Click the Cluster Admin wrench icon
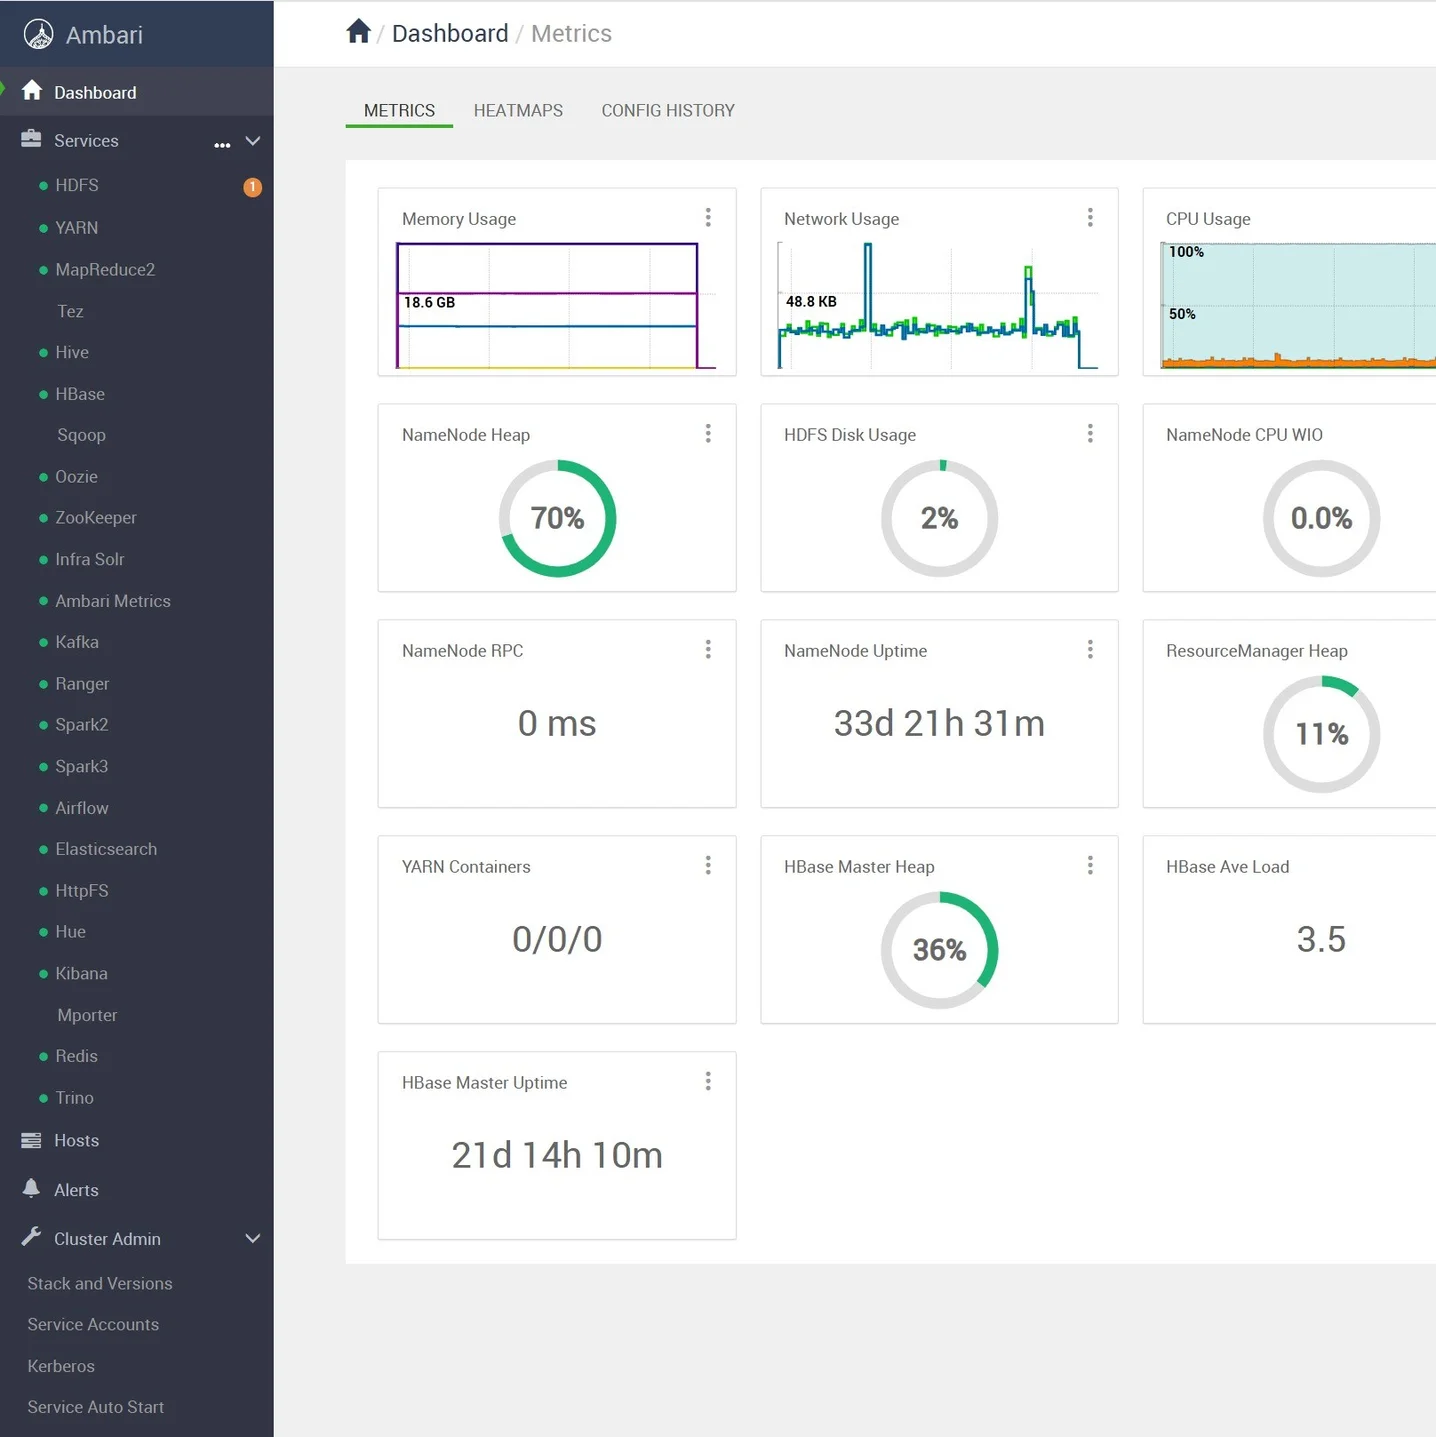 point(31,1237)
